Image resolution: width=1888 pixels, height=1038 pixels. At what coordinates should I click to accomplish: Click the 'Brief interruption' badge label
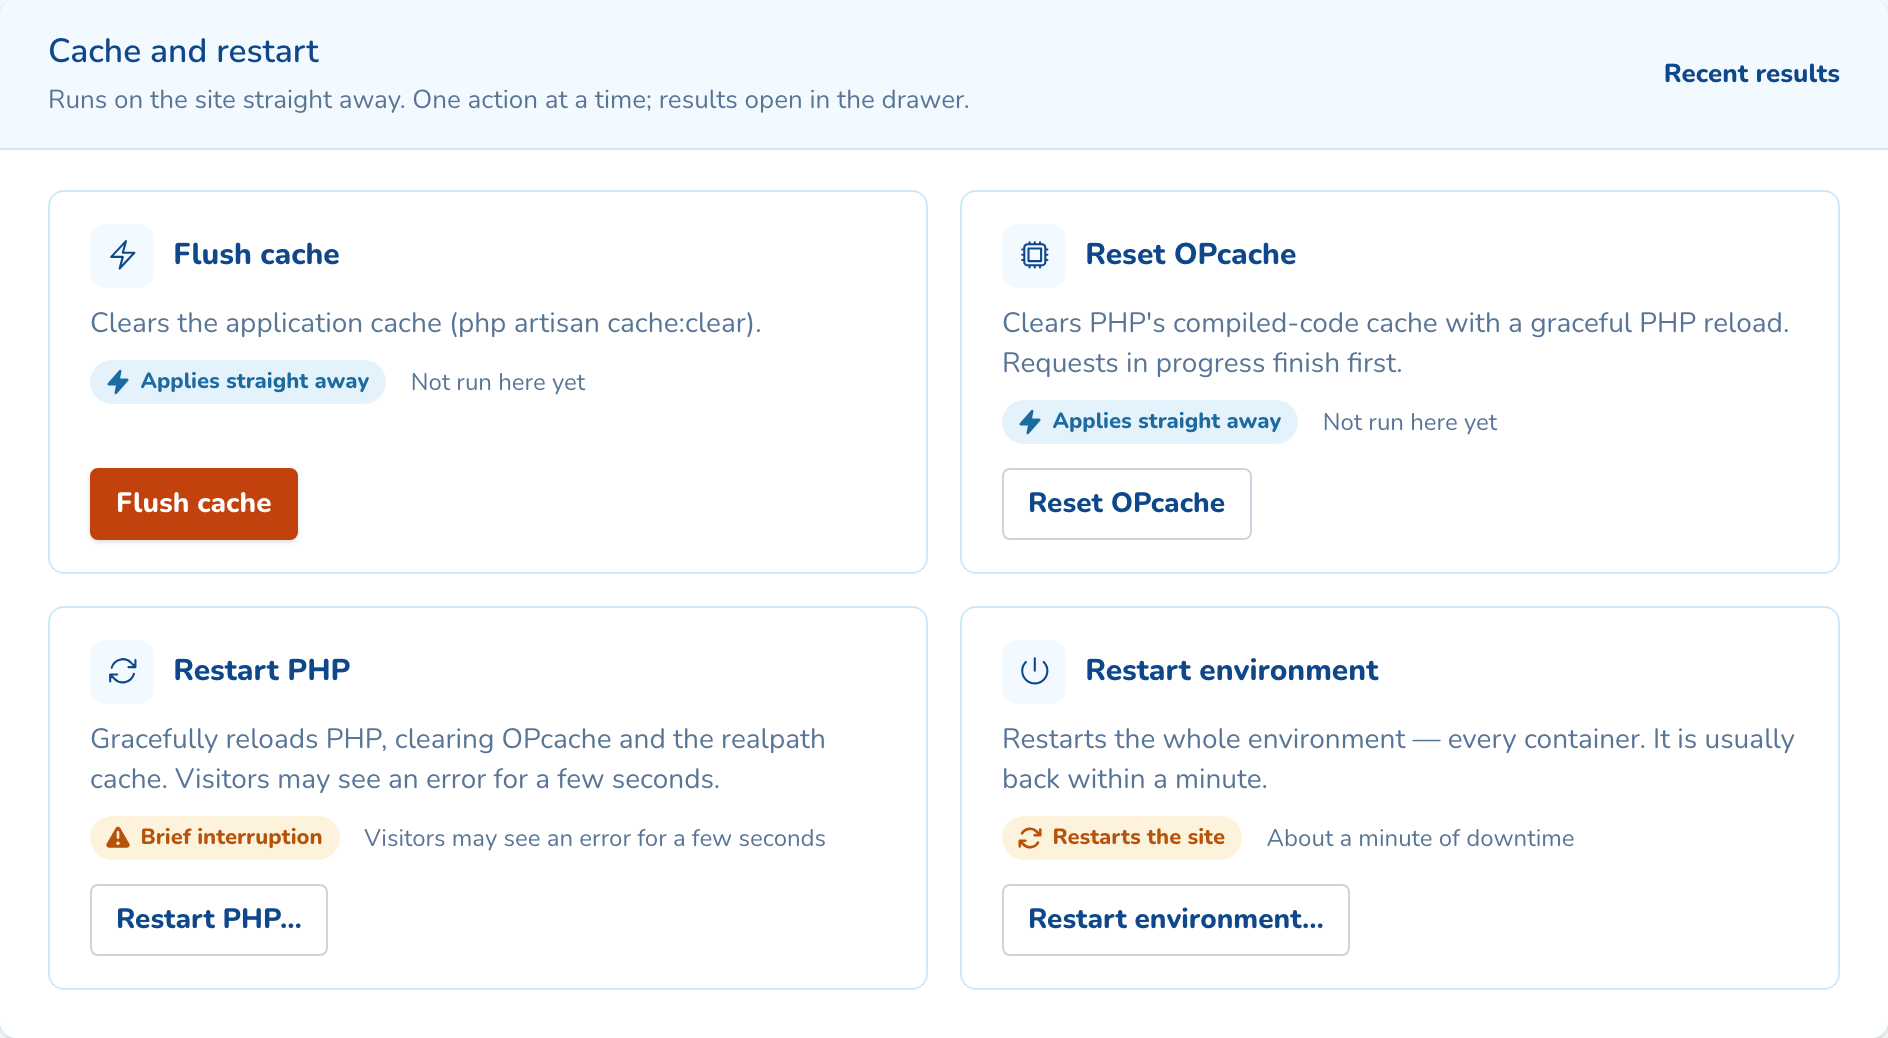[x=231, y=837]
